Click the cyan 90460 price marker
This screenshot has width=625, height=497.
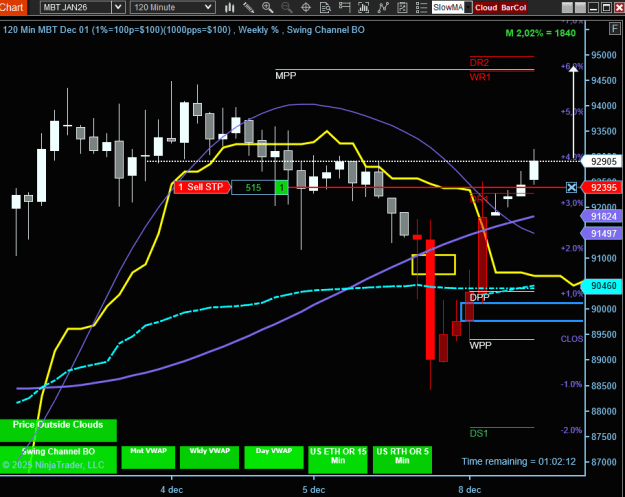[x=602, y=286]
